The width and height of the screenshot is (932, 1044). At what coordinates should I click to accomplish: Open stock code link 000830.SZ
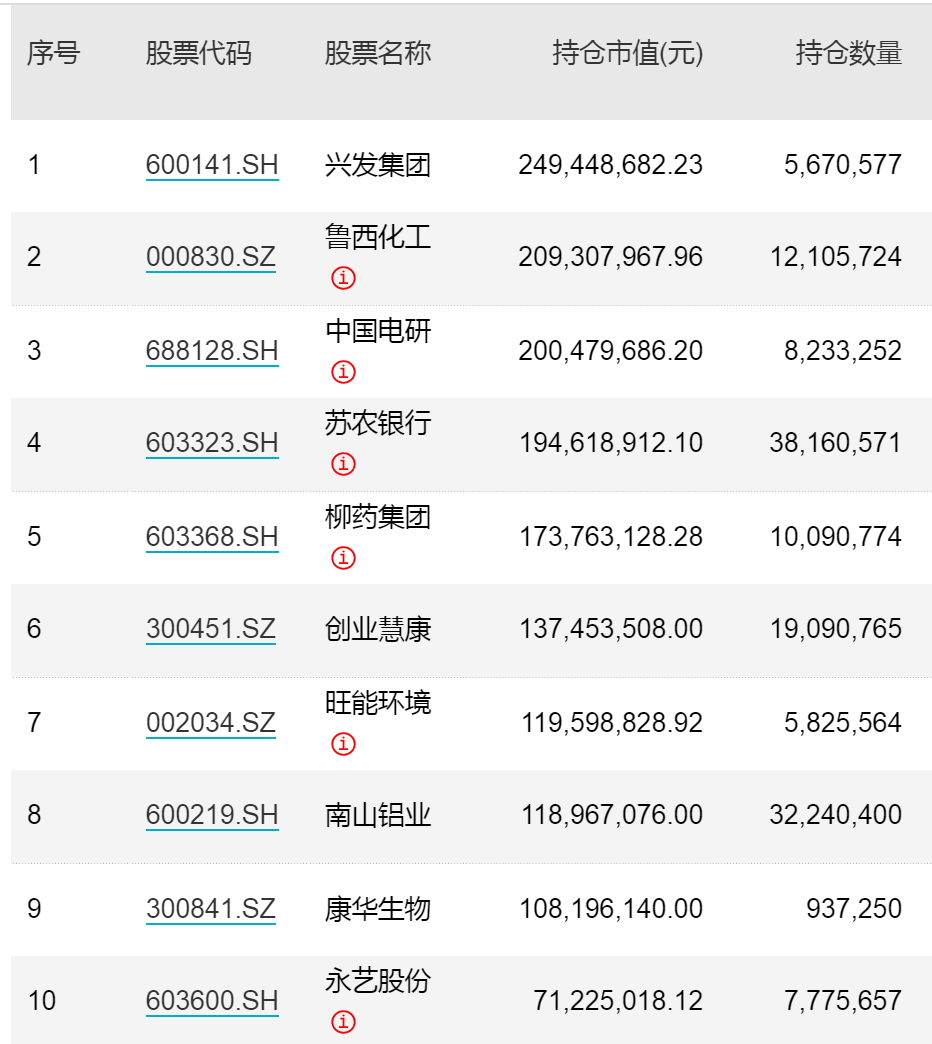coord(210,257)
